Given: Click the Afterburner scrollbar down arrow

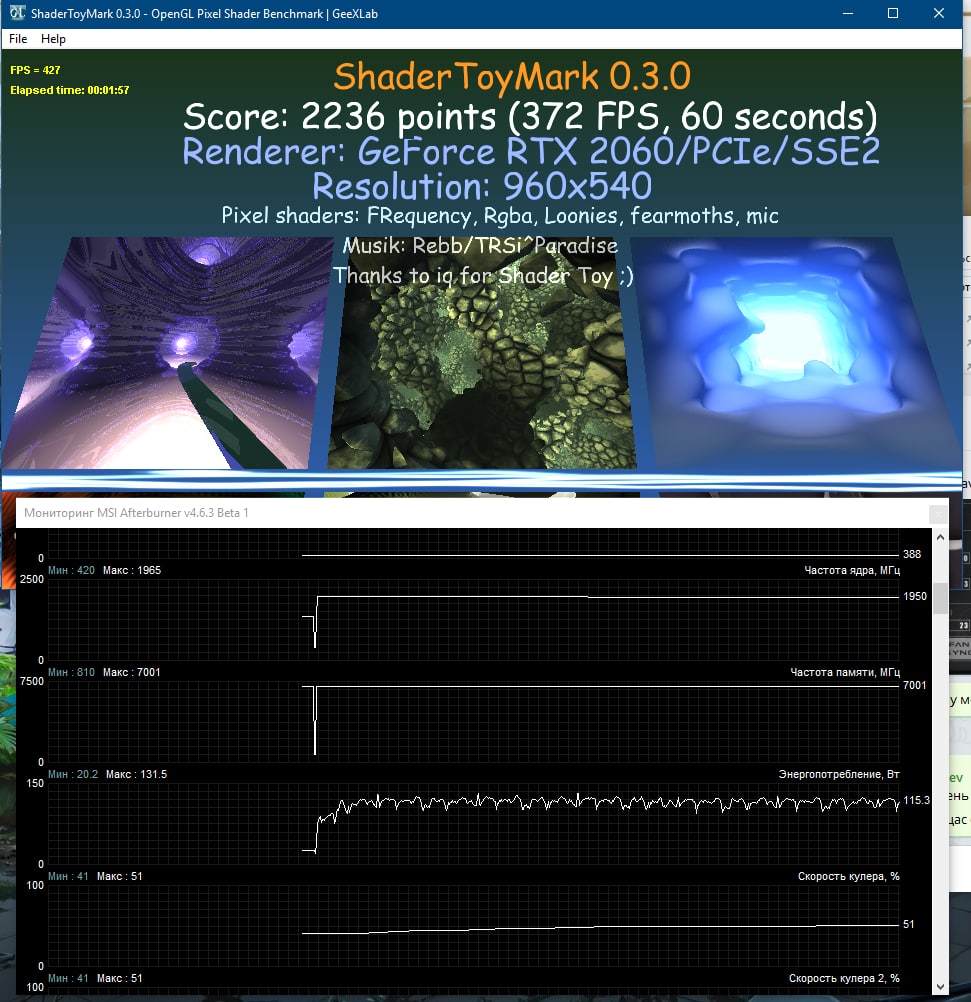Looking at the screenshot, I should click(940, 987).
